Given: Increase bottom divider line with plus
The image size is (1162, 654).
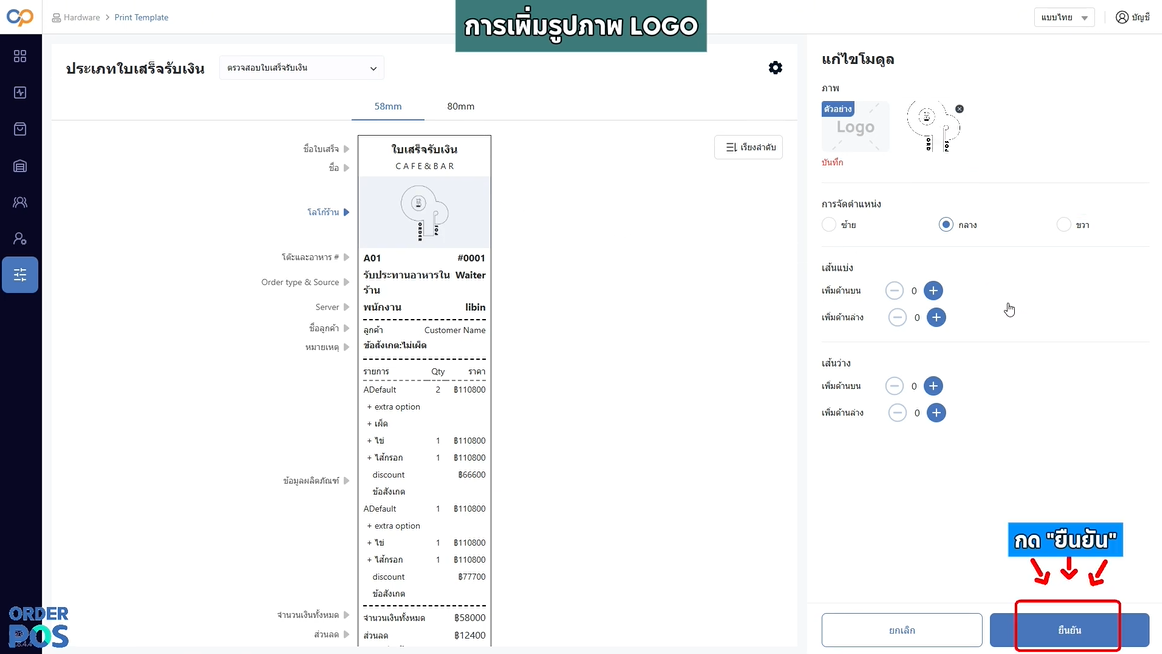Looking at the screenshot, I should click(936, 317).
